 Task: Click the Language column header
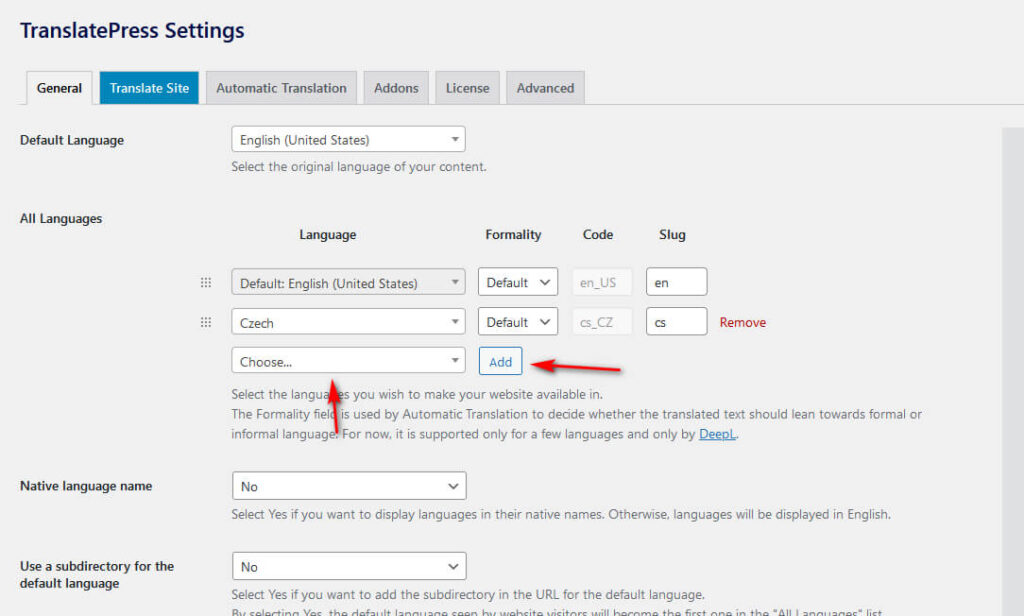coord(328,235)
